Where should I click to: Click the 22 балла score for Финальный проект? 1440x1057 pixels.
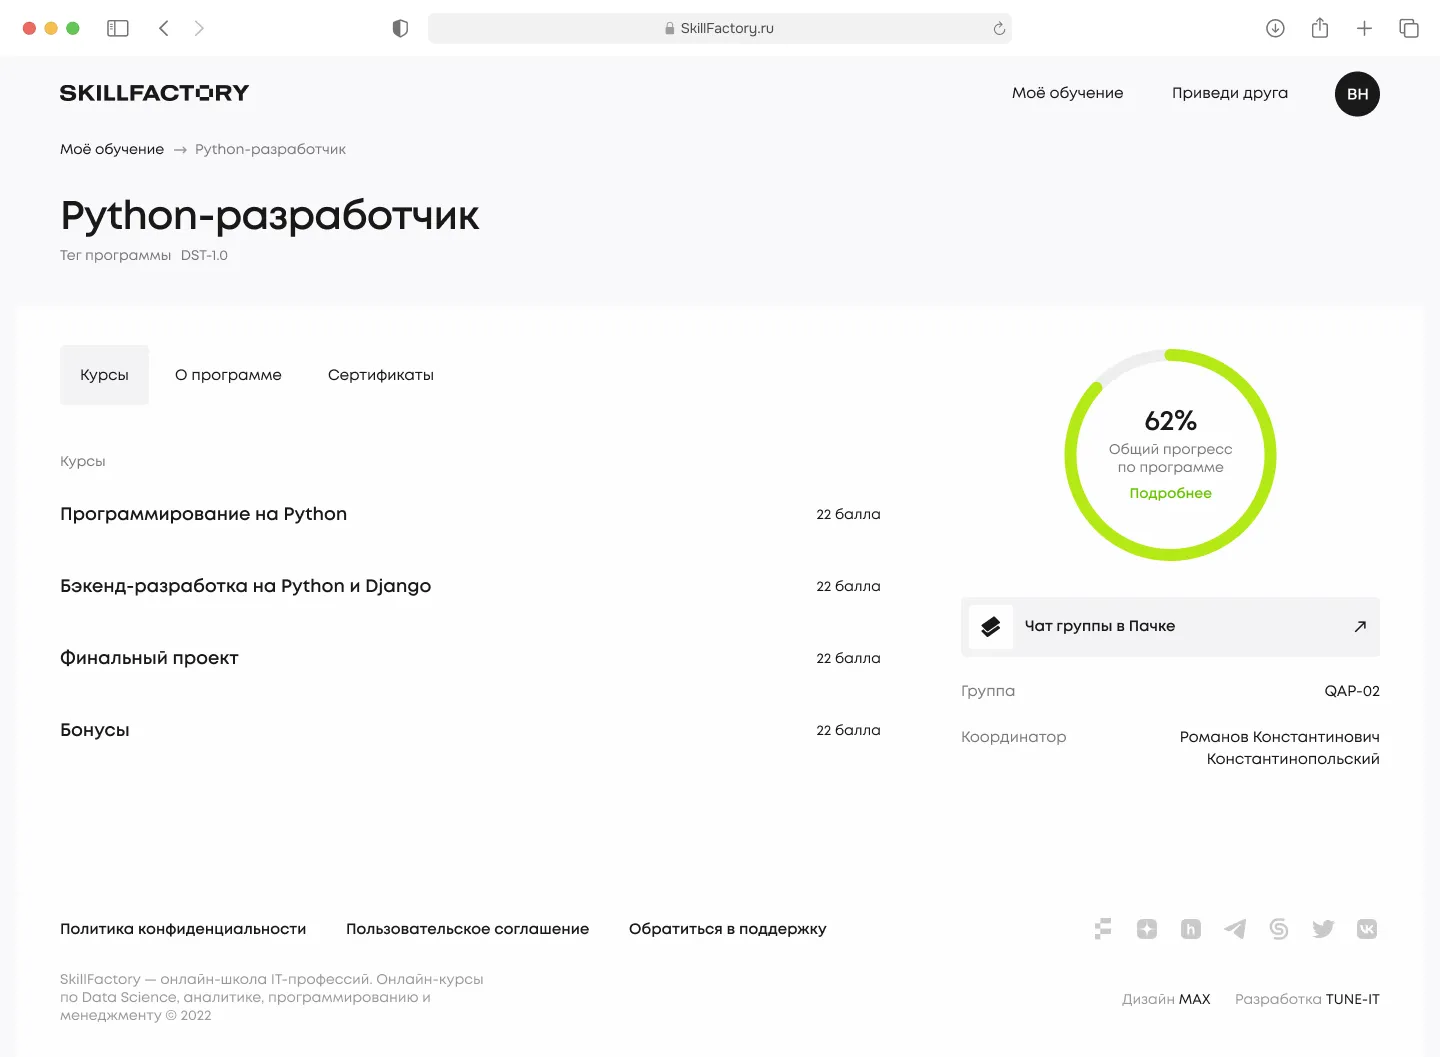click(x=848, y=658)
